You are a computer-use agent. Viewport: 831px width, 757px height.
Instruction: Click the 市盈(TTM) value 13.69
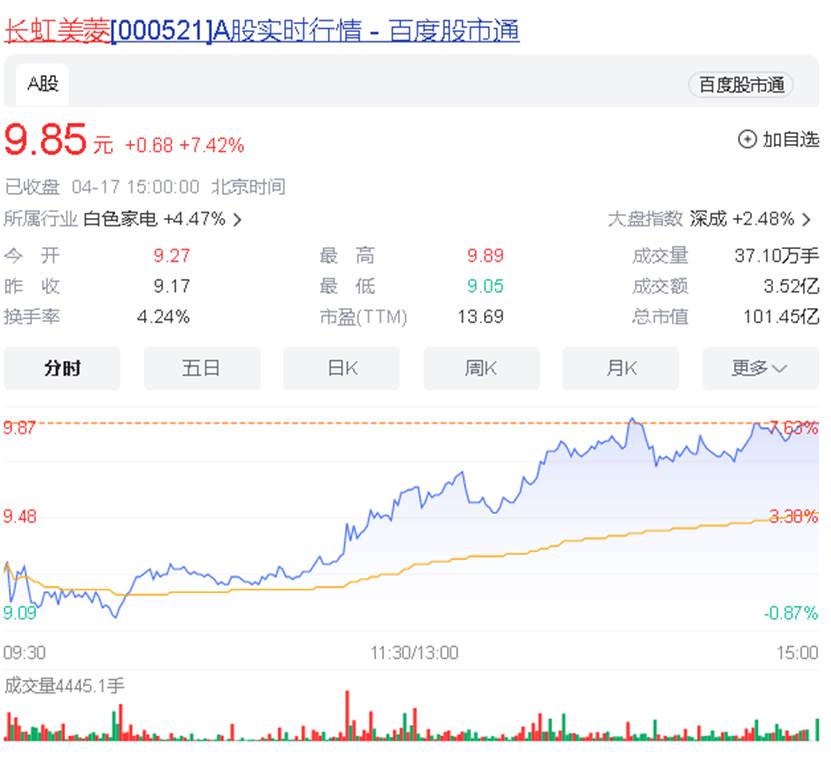click(x=481, y=317)
